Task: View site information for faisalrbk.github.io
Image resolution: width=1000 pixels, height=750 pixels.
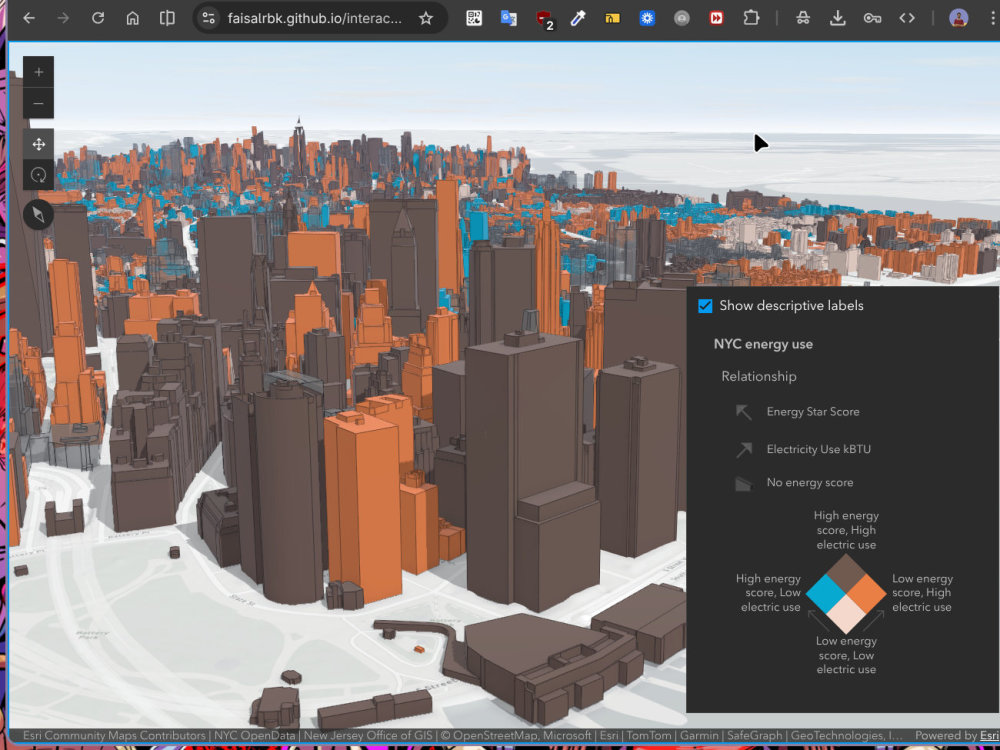Action: [x=209, y=18]
